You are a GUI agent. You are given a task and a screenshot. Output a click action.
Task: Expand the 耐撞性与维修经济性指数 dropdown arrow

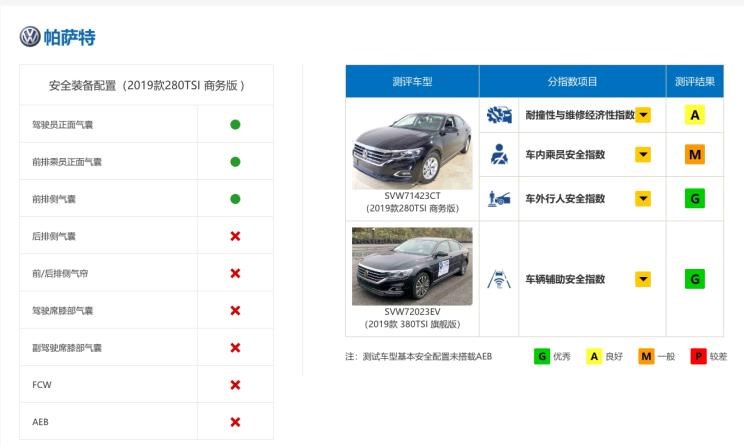[x=643, y=115]
